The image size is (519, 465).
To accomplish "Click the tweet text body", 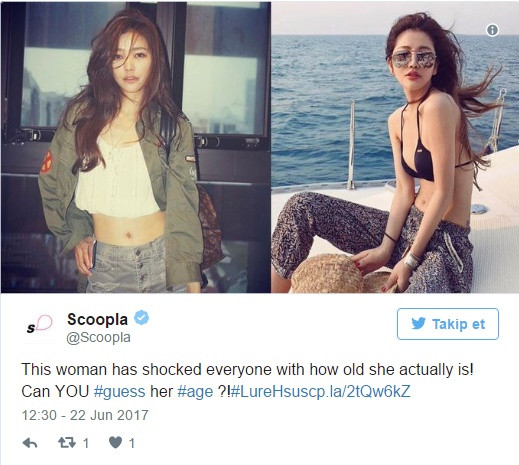I will tap(247, 380).
